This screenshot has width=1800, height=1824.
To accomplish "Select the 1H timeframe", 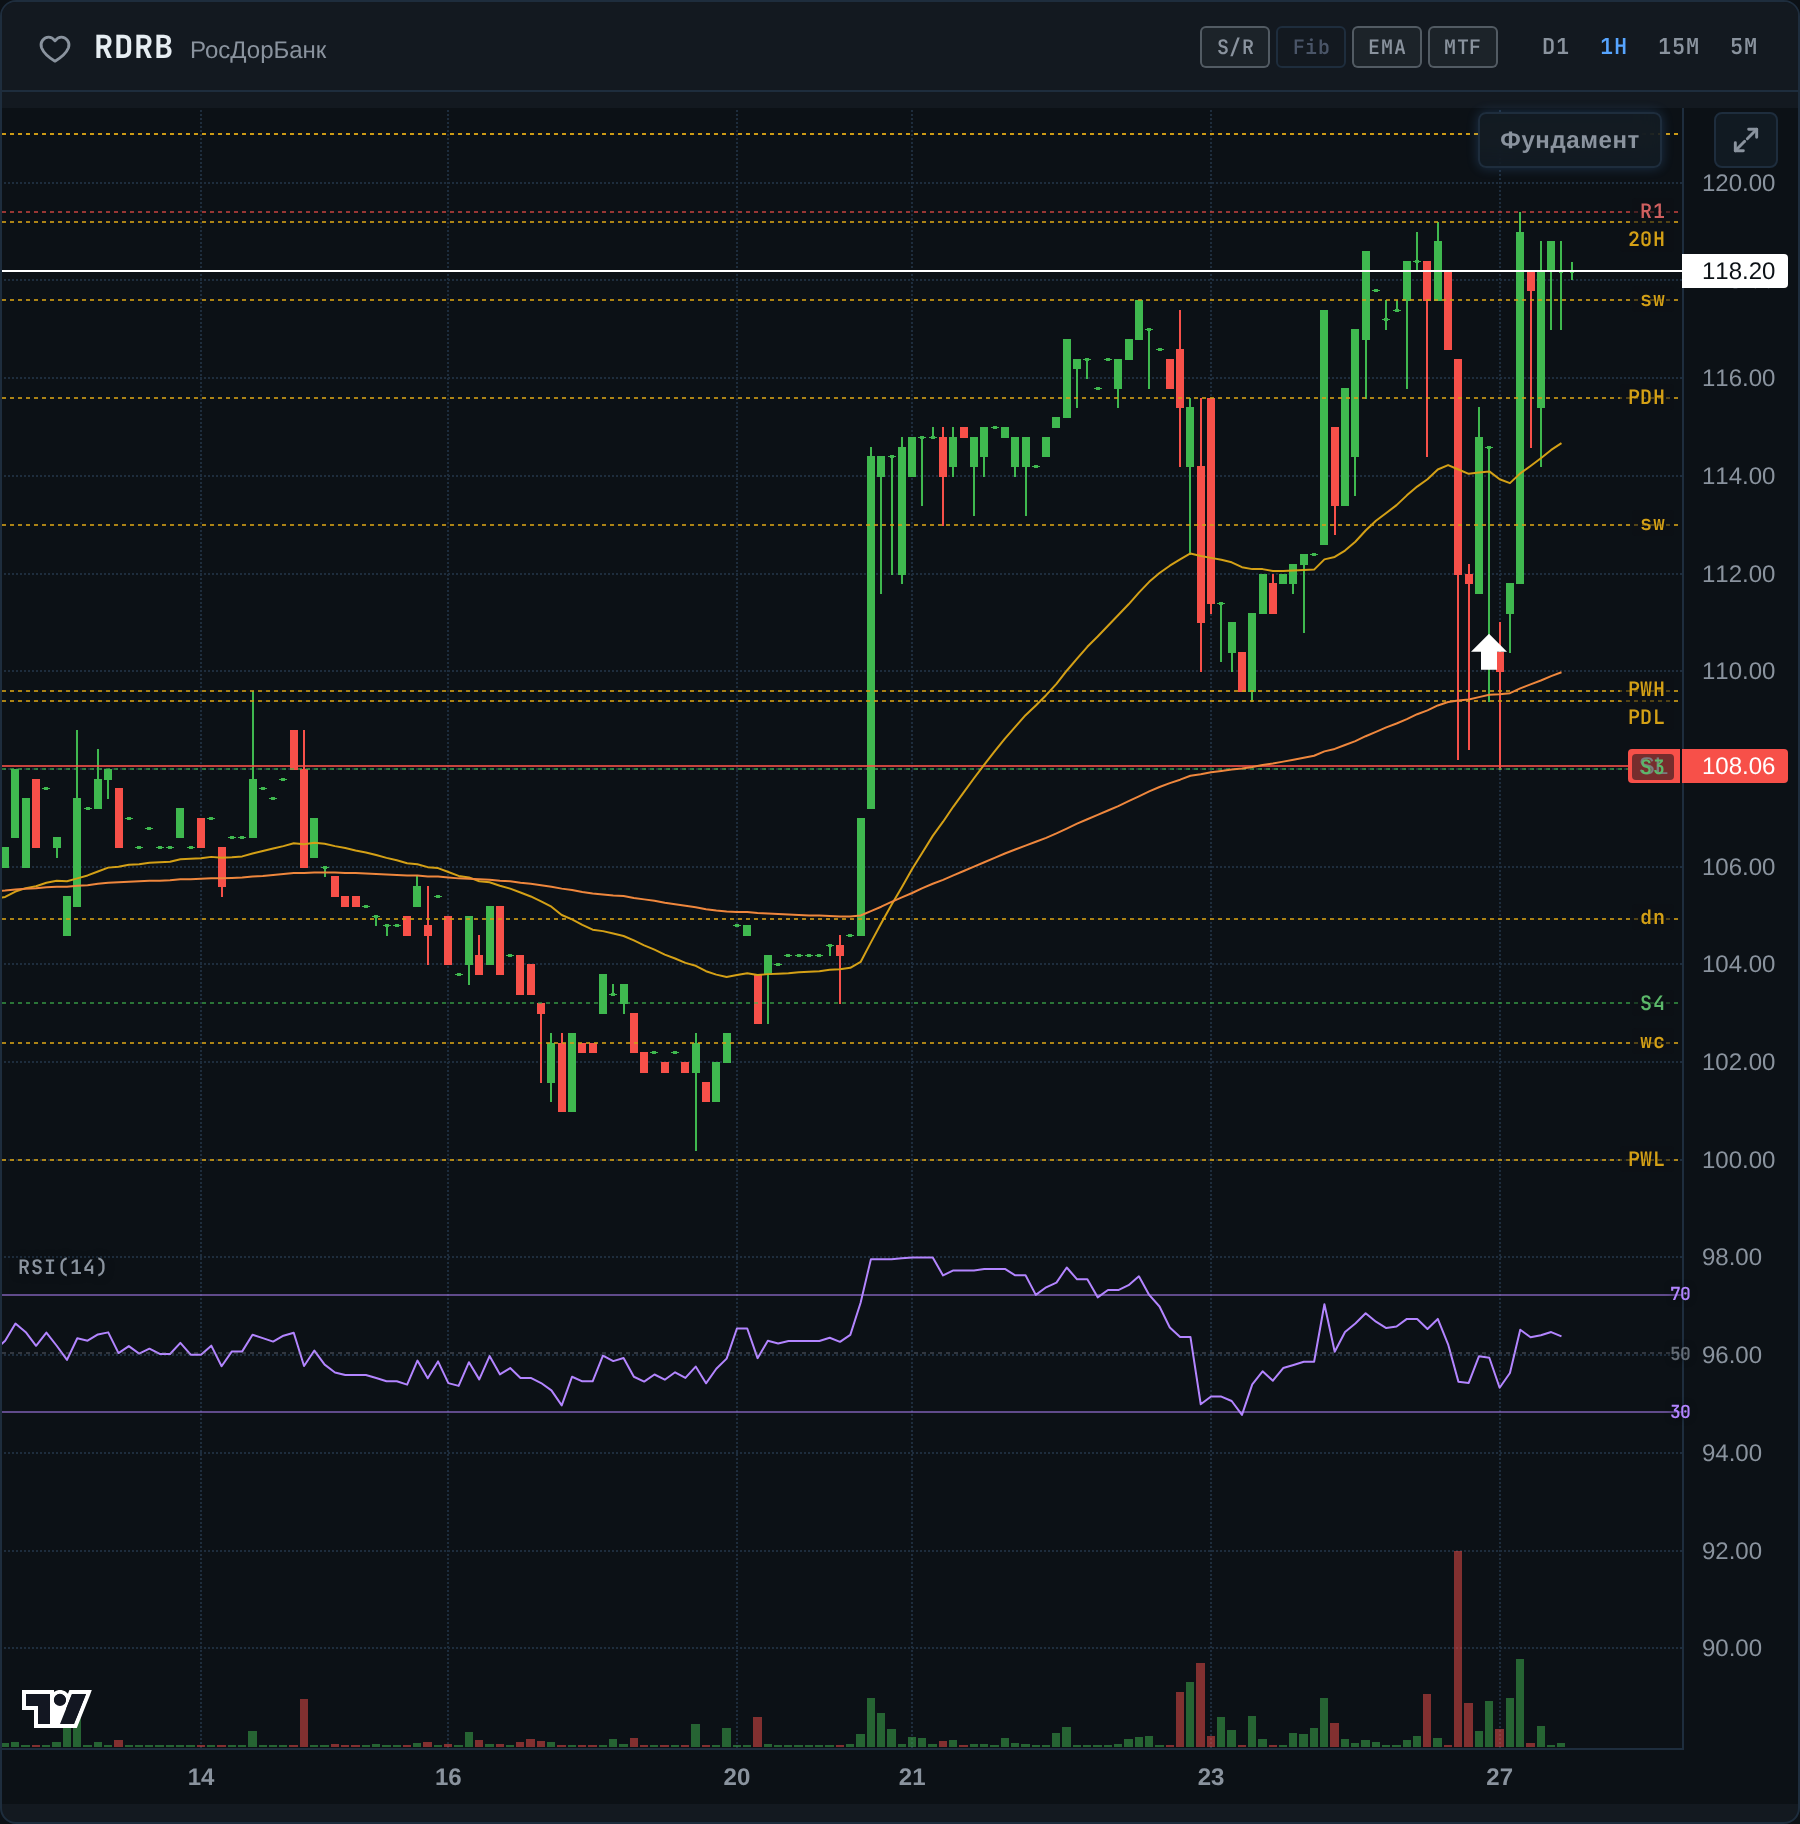I will tap(1613, 47).
